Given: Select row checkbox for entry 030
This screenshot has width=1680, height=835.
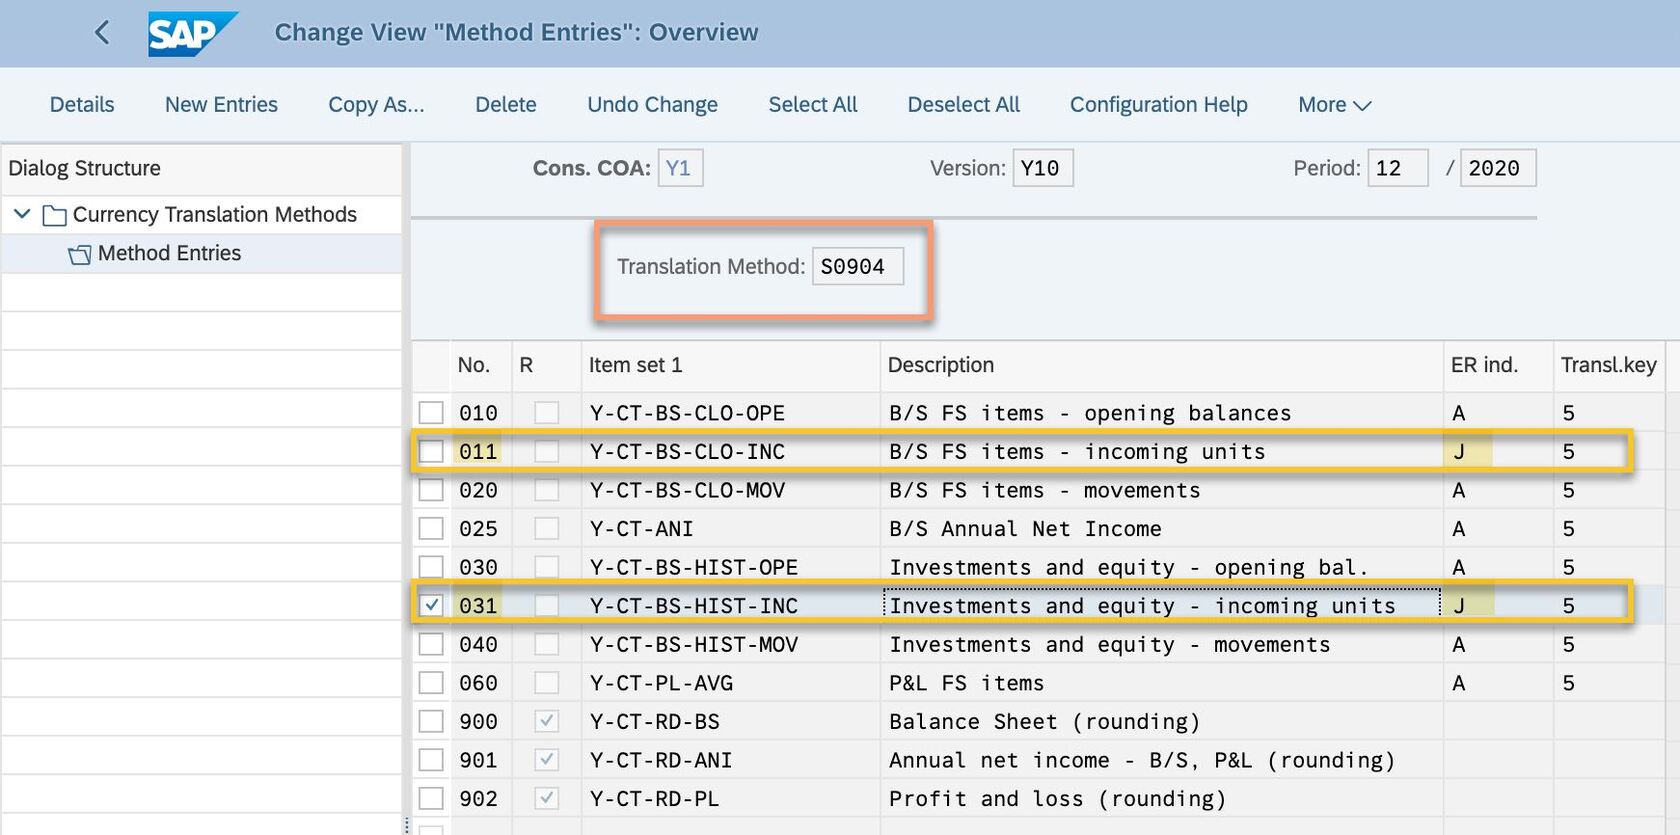Looking at the screenshot, I should (x=431, y=567).
